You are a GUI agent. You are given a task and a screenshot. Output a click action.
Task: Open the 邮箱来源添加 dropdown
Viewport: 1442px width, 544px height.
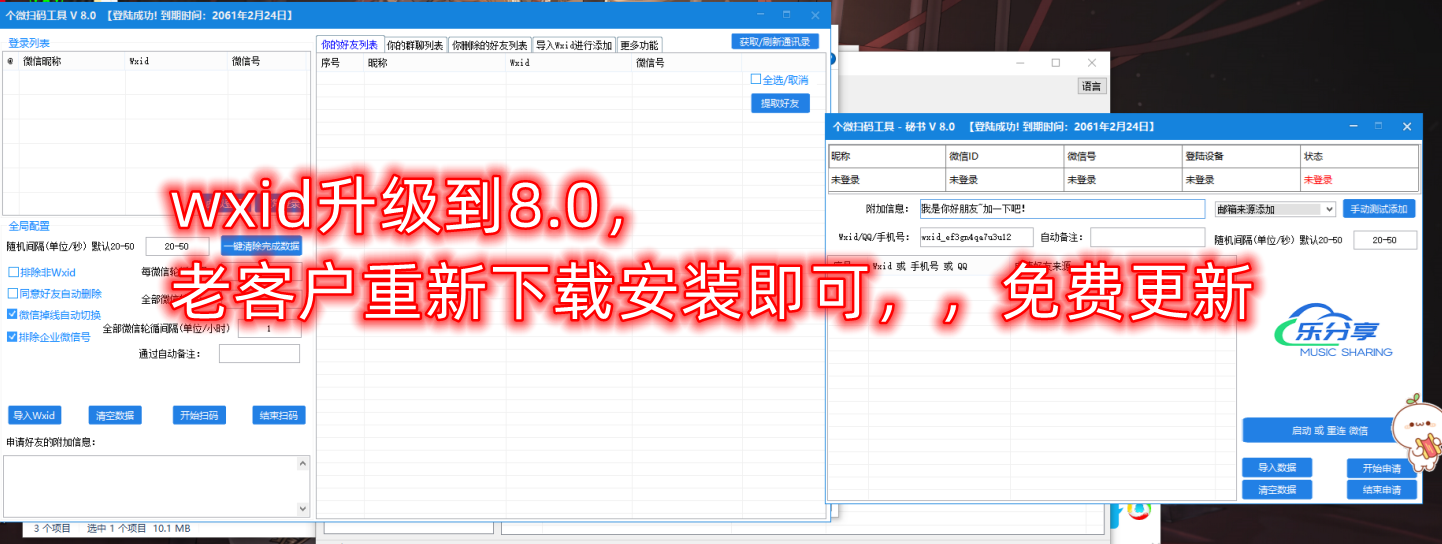[1275, 209]
